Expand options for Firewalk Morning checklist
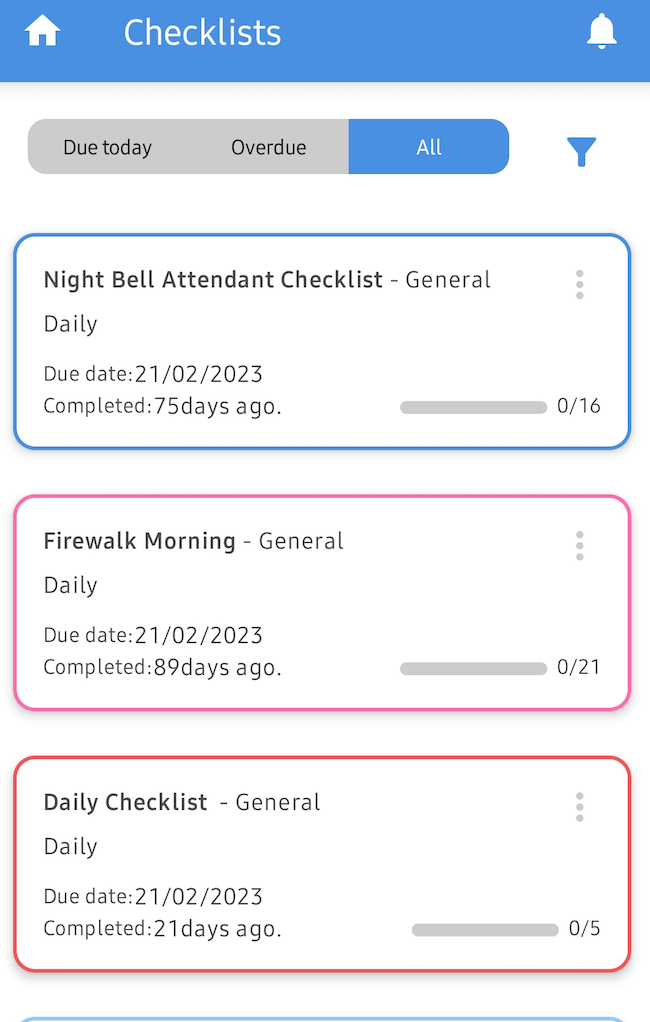 tap(579, 545)
